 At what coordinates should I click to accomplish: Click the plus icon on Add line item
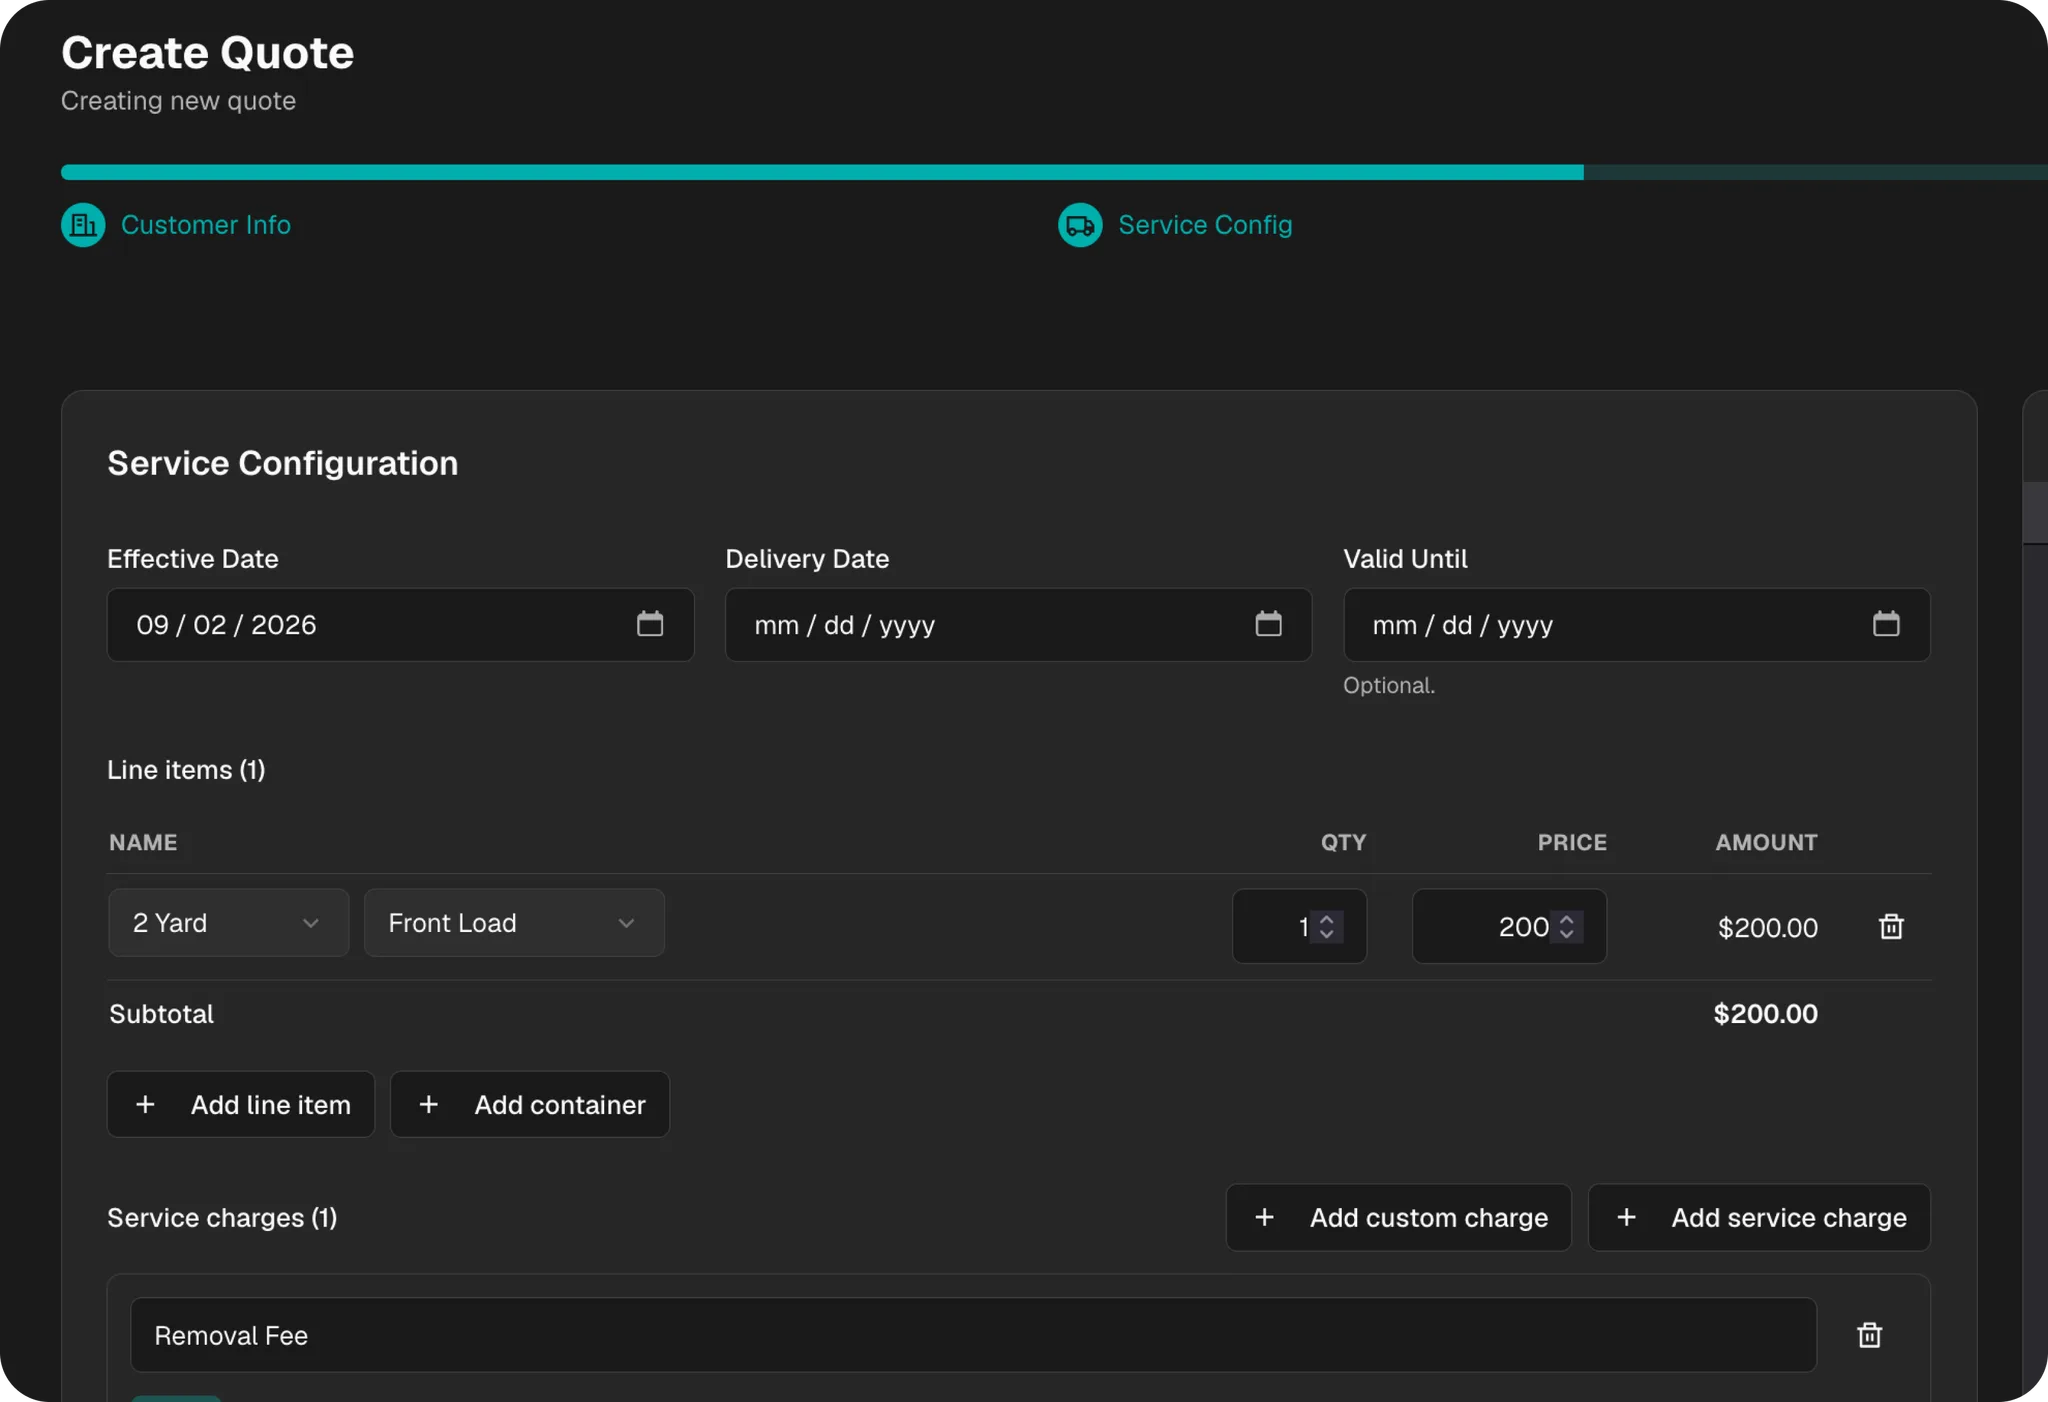pos(145,1104)
